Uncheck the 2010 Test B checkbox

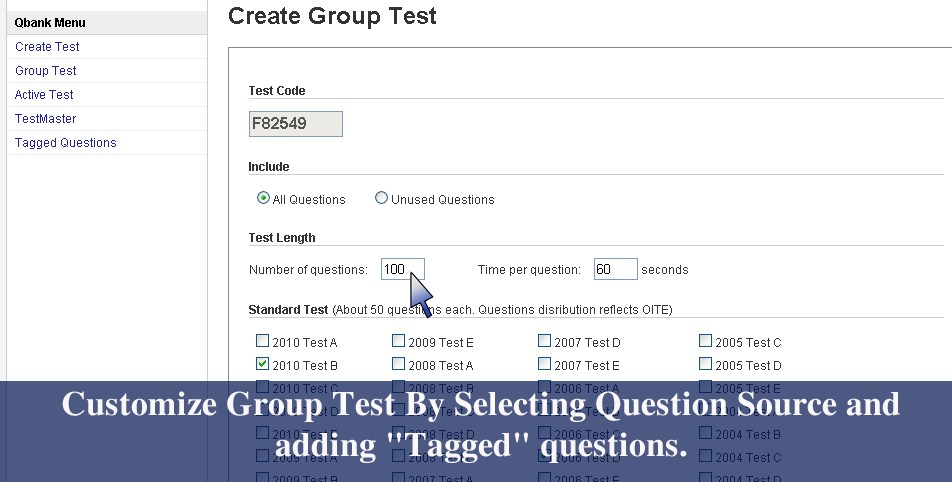coord(263,364)
